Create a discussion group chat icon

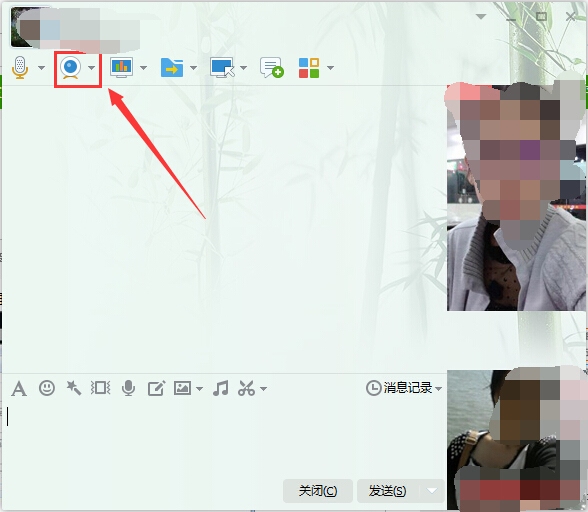click(272, 68)
